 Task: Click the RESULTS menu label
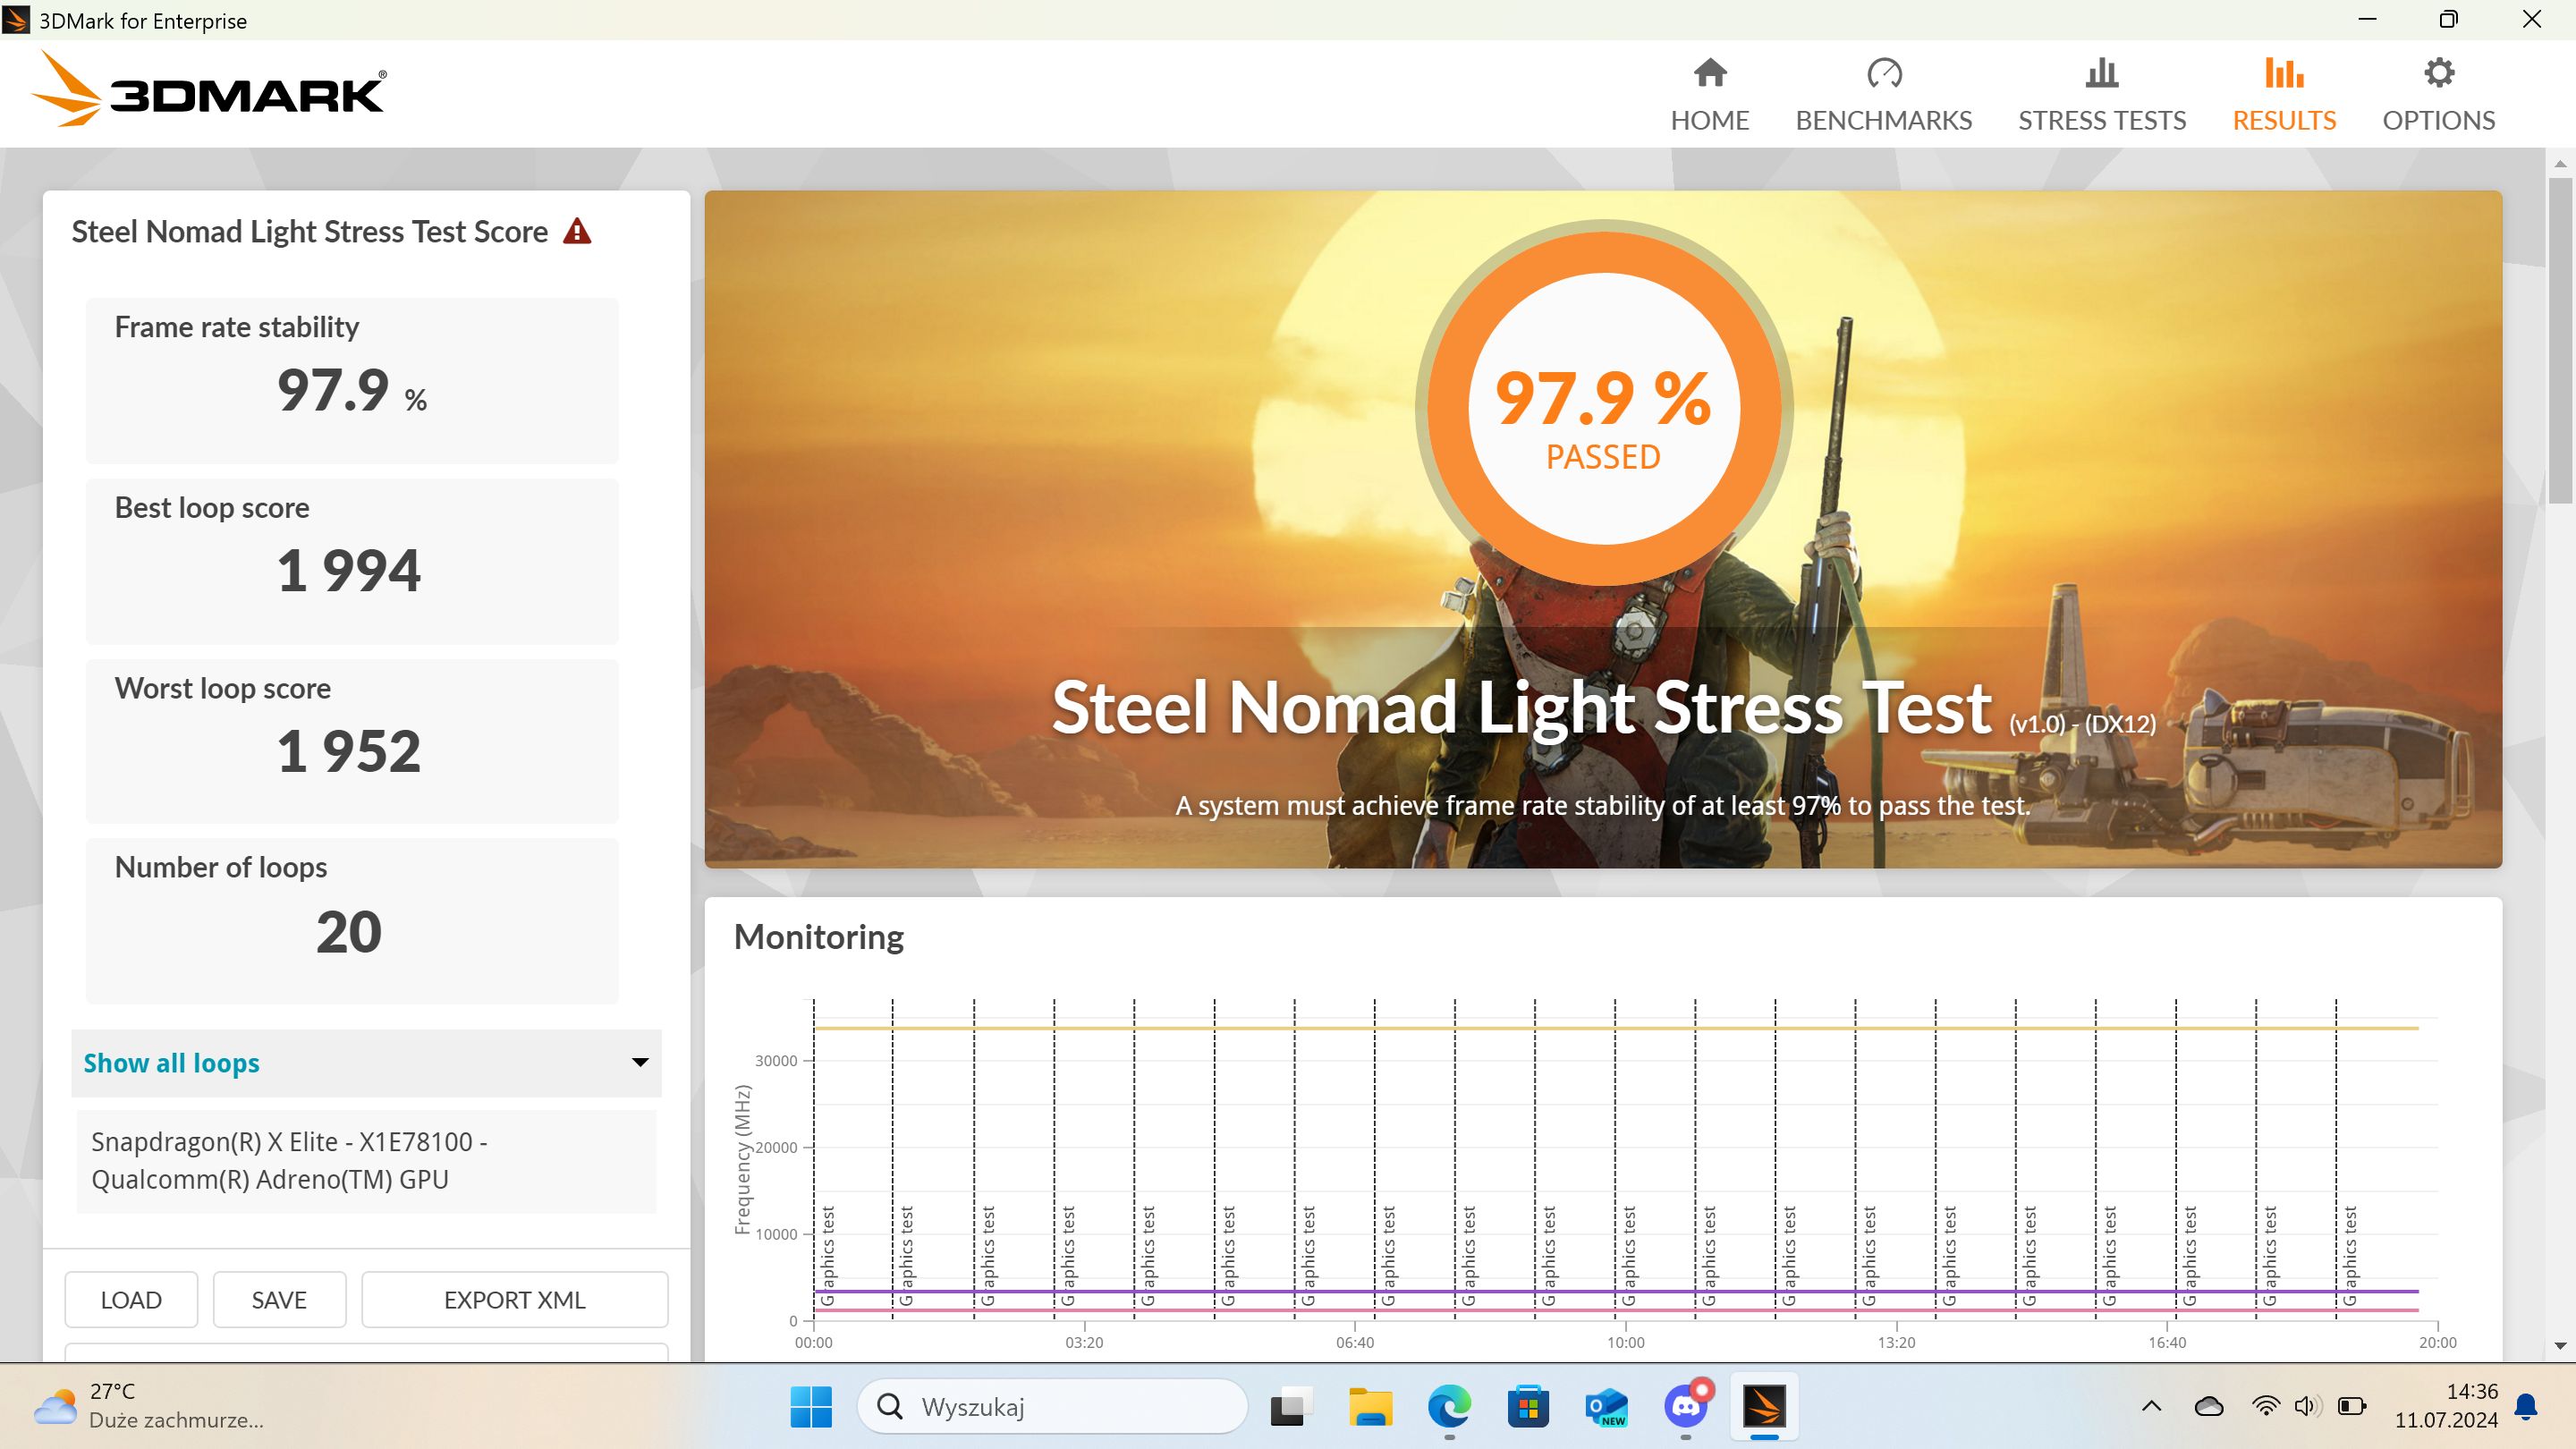[2284, 120]
